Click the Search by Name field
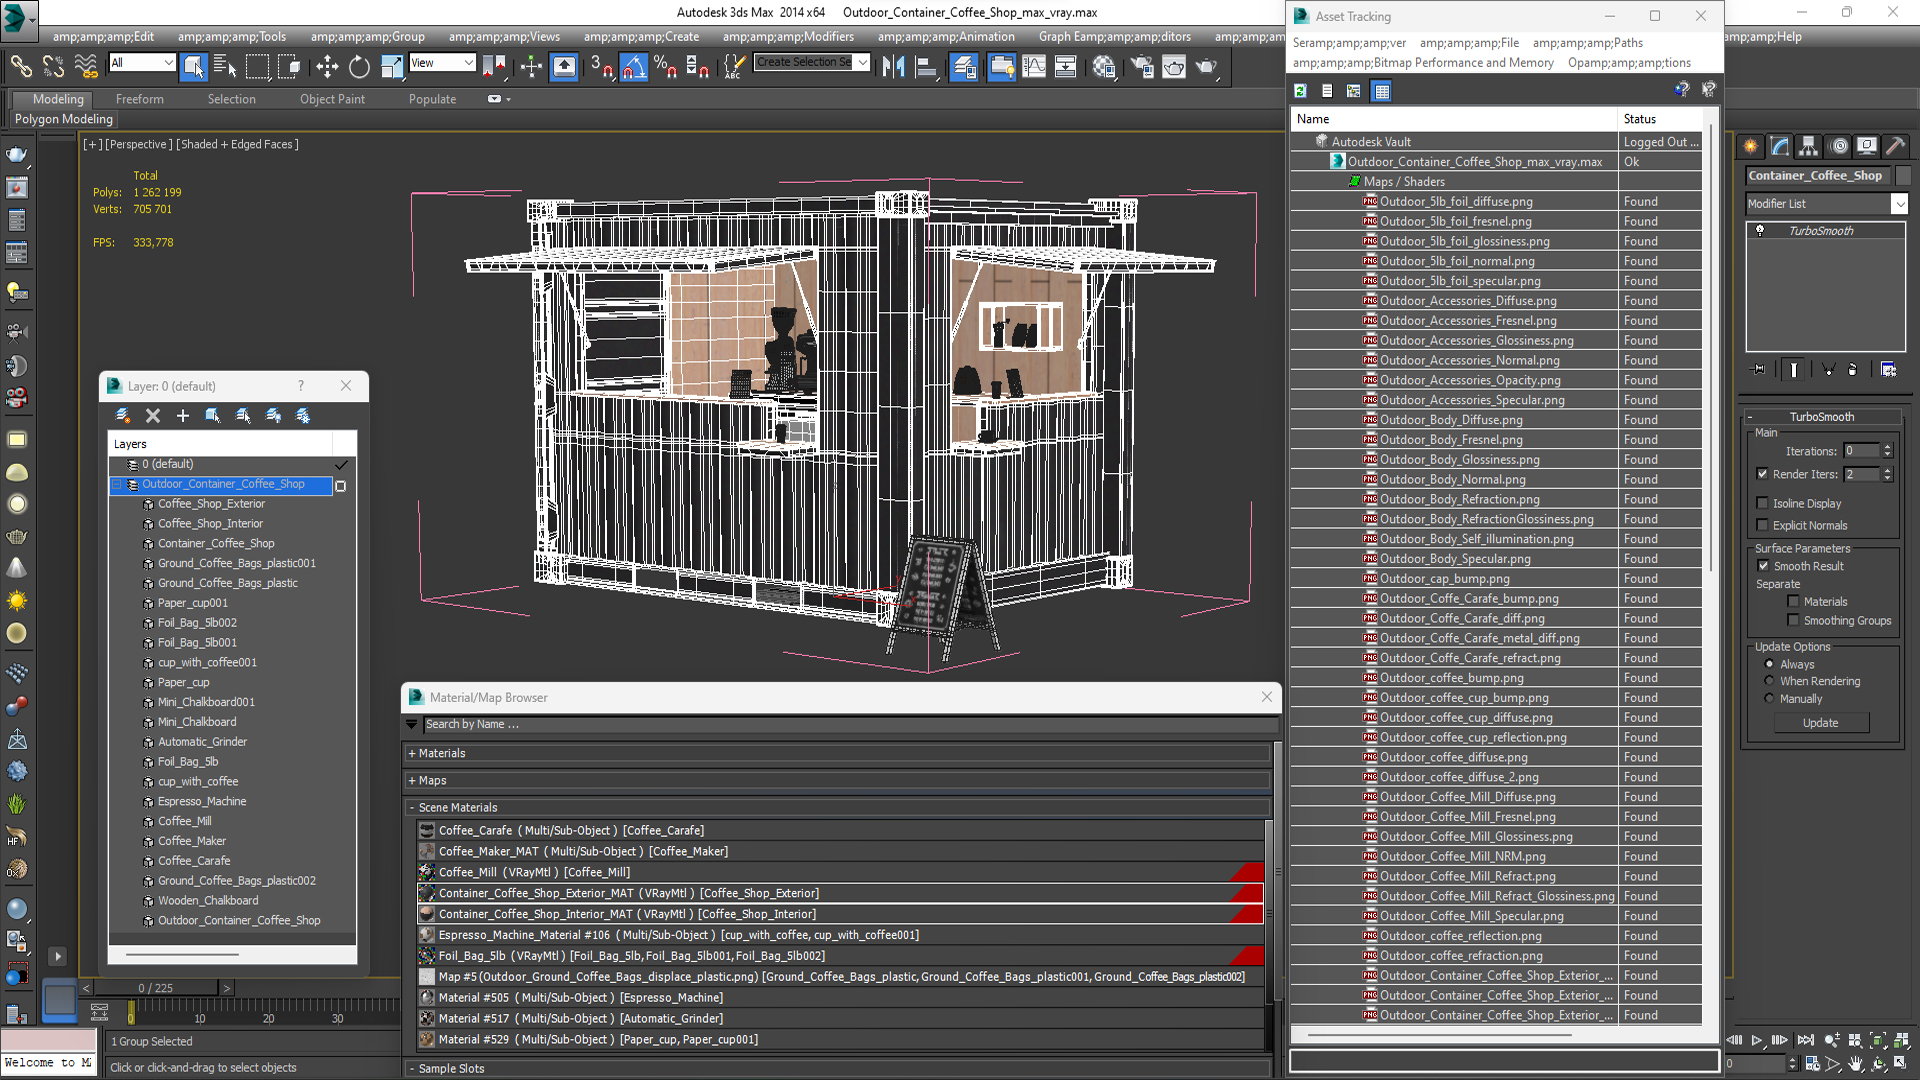Image resolution: width=1920 pixels, height=1080 pixels. point(851,724)
